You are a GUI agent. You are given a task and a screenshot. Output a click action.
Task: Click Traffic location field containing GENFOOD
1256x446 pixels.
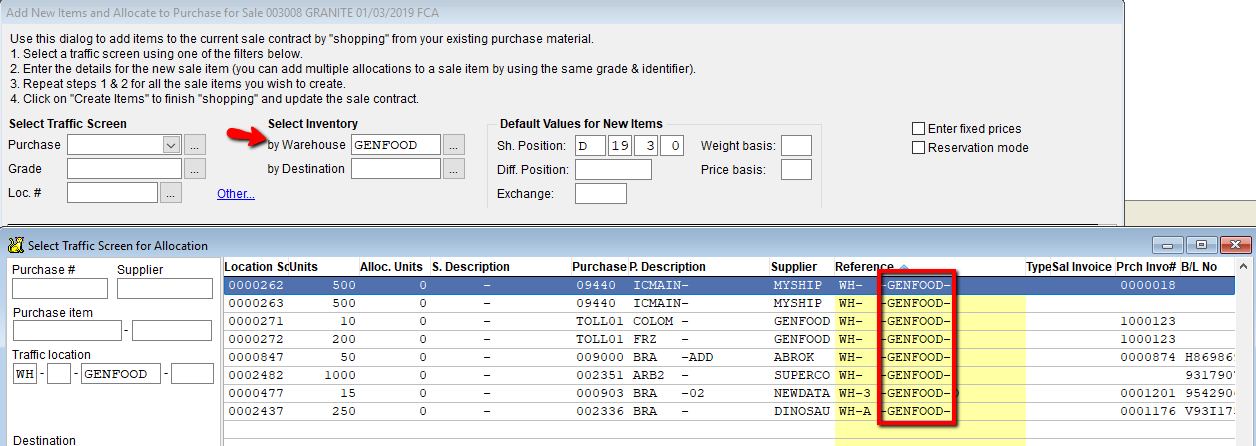pos(120,374)
